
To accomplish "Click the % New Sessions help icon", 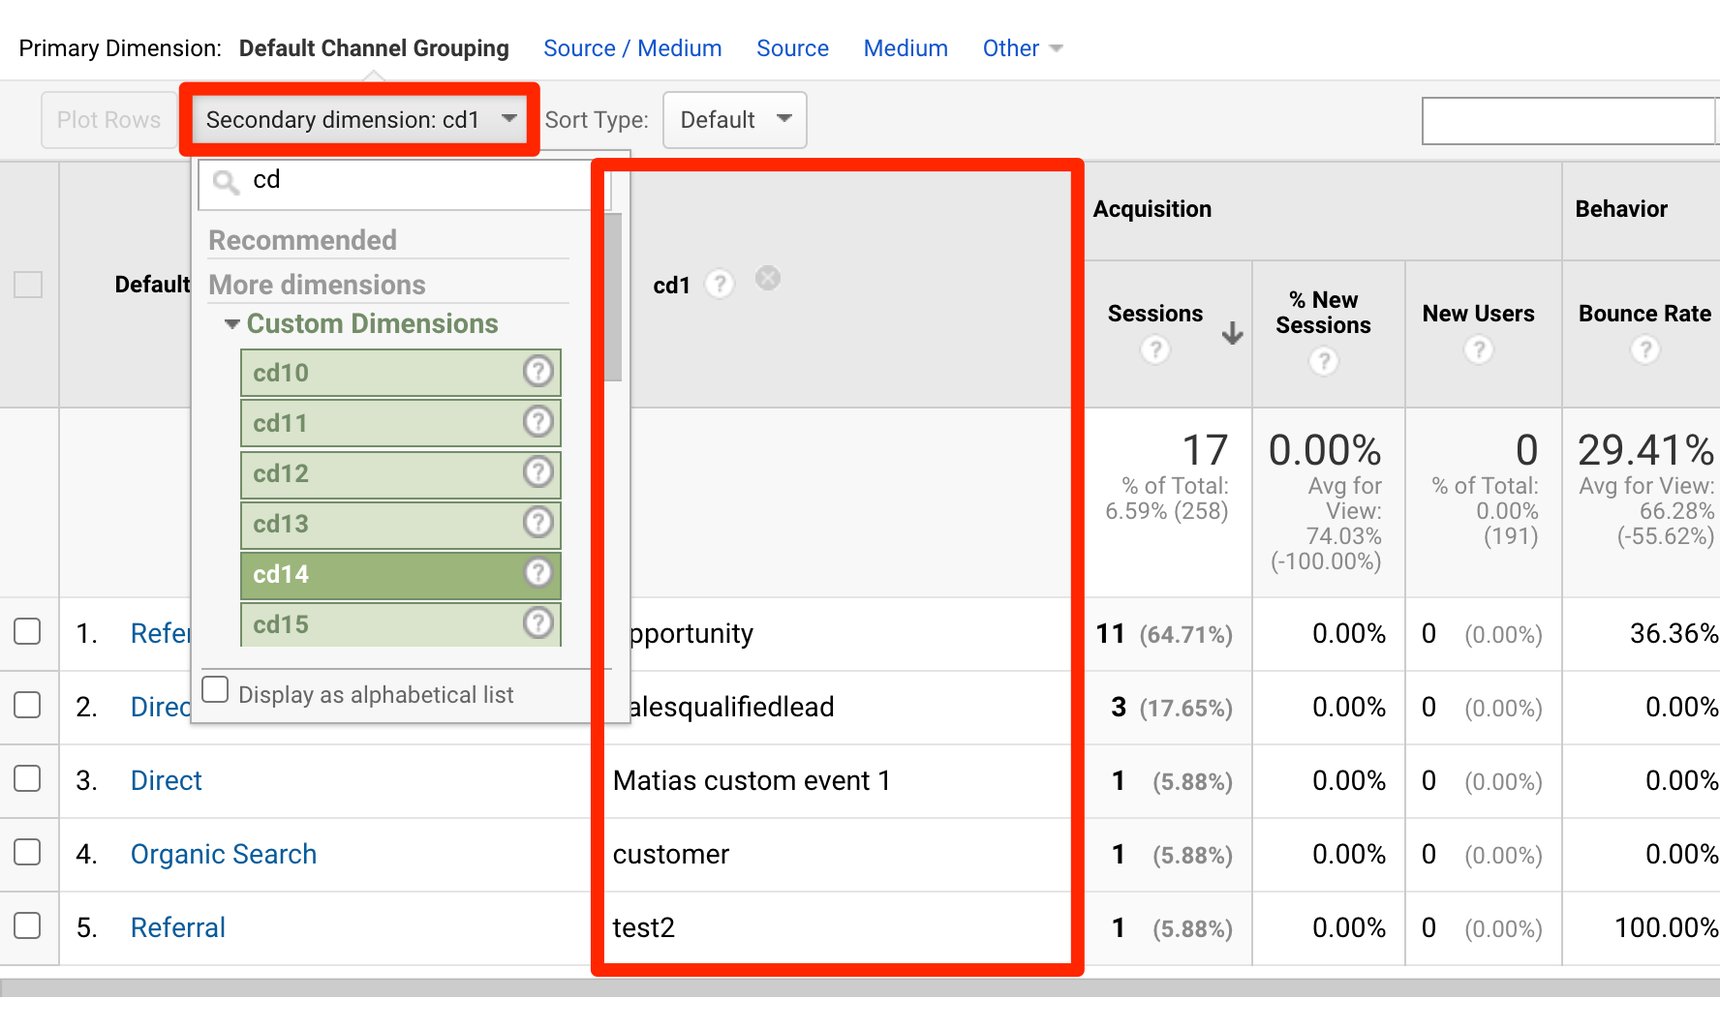I will (x=1324, y=361).
